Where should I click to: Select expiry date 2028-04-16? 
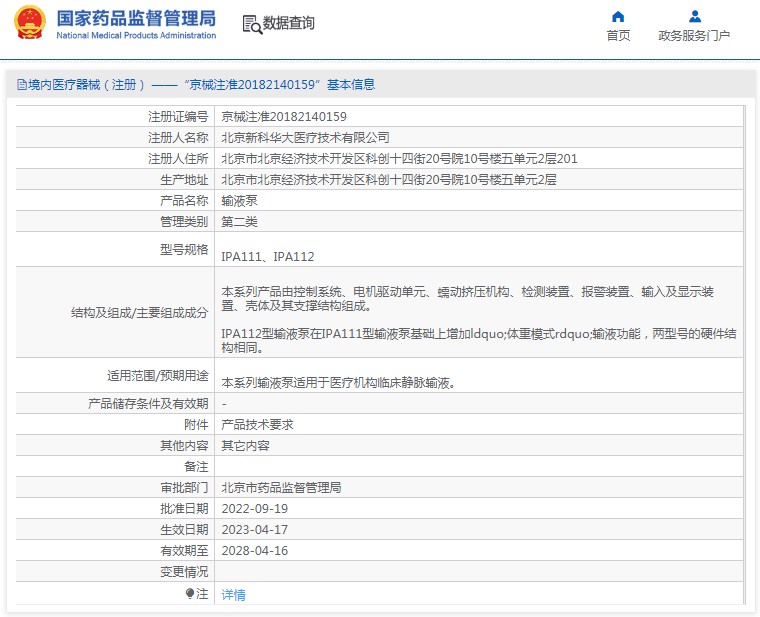pyautogui.click(x=254, y=551)
